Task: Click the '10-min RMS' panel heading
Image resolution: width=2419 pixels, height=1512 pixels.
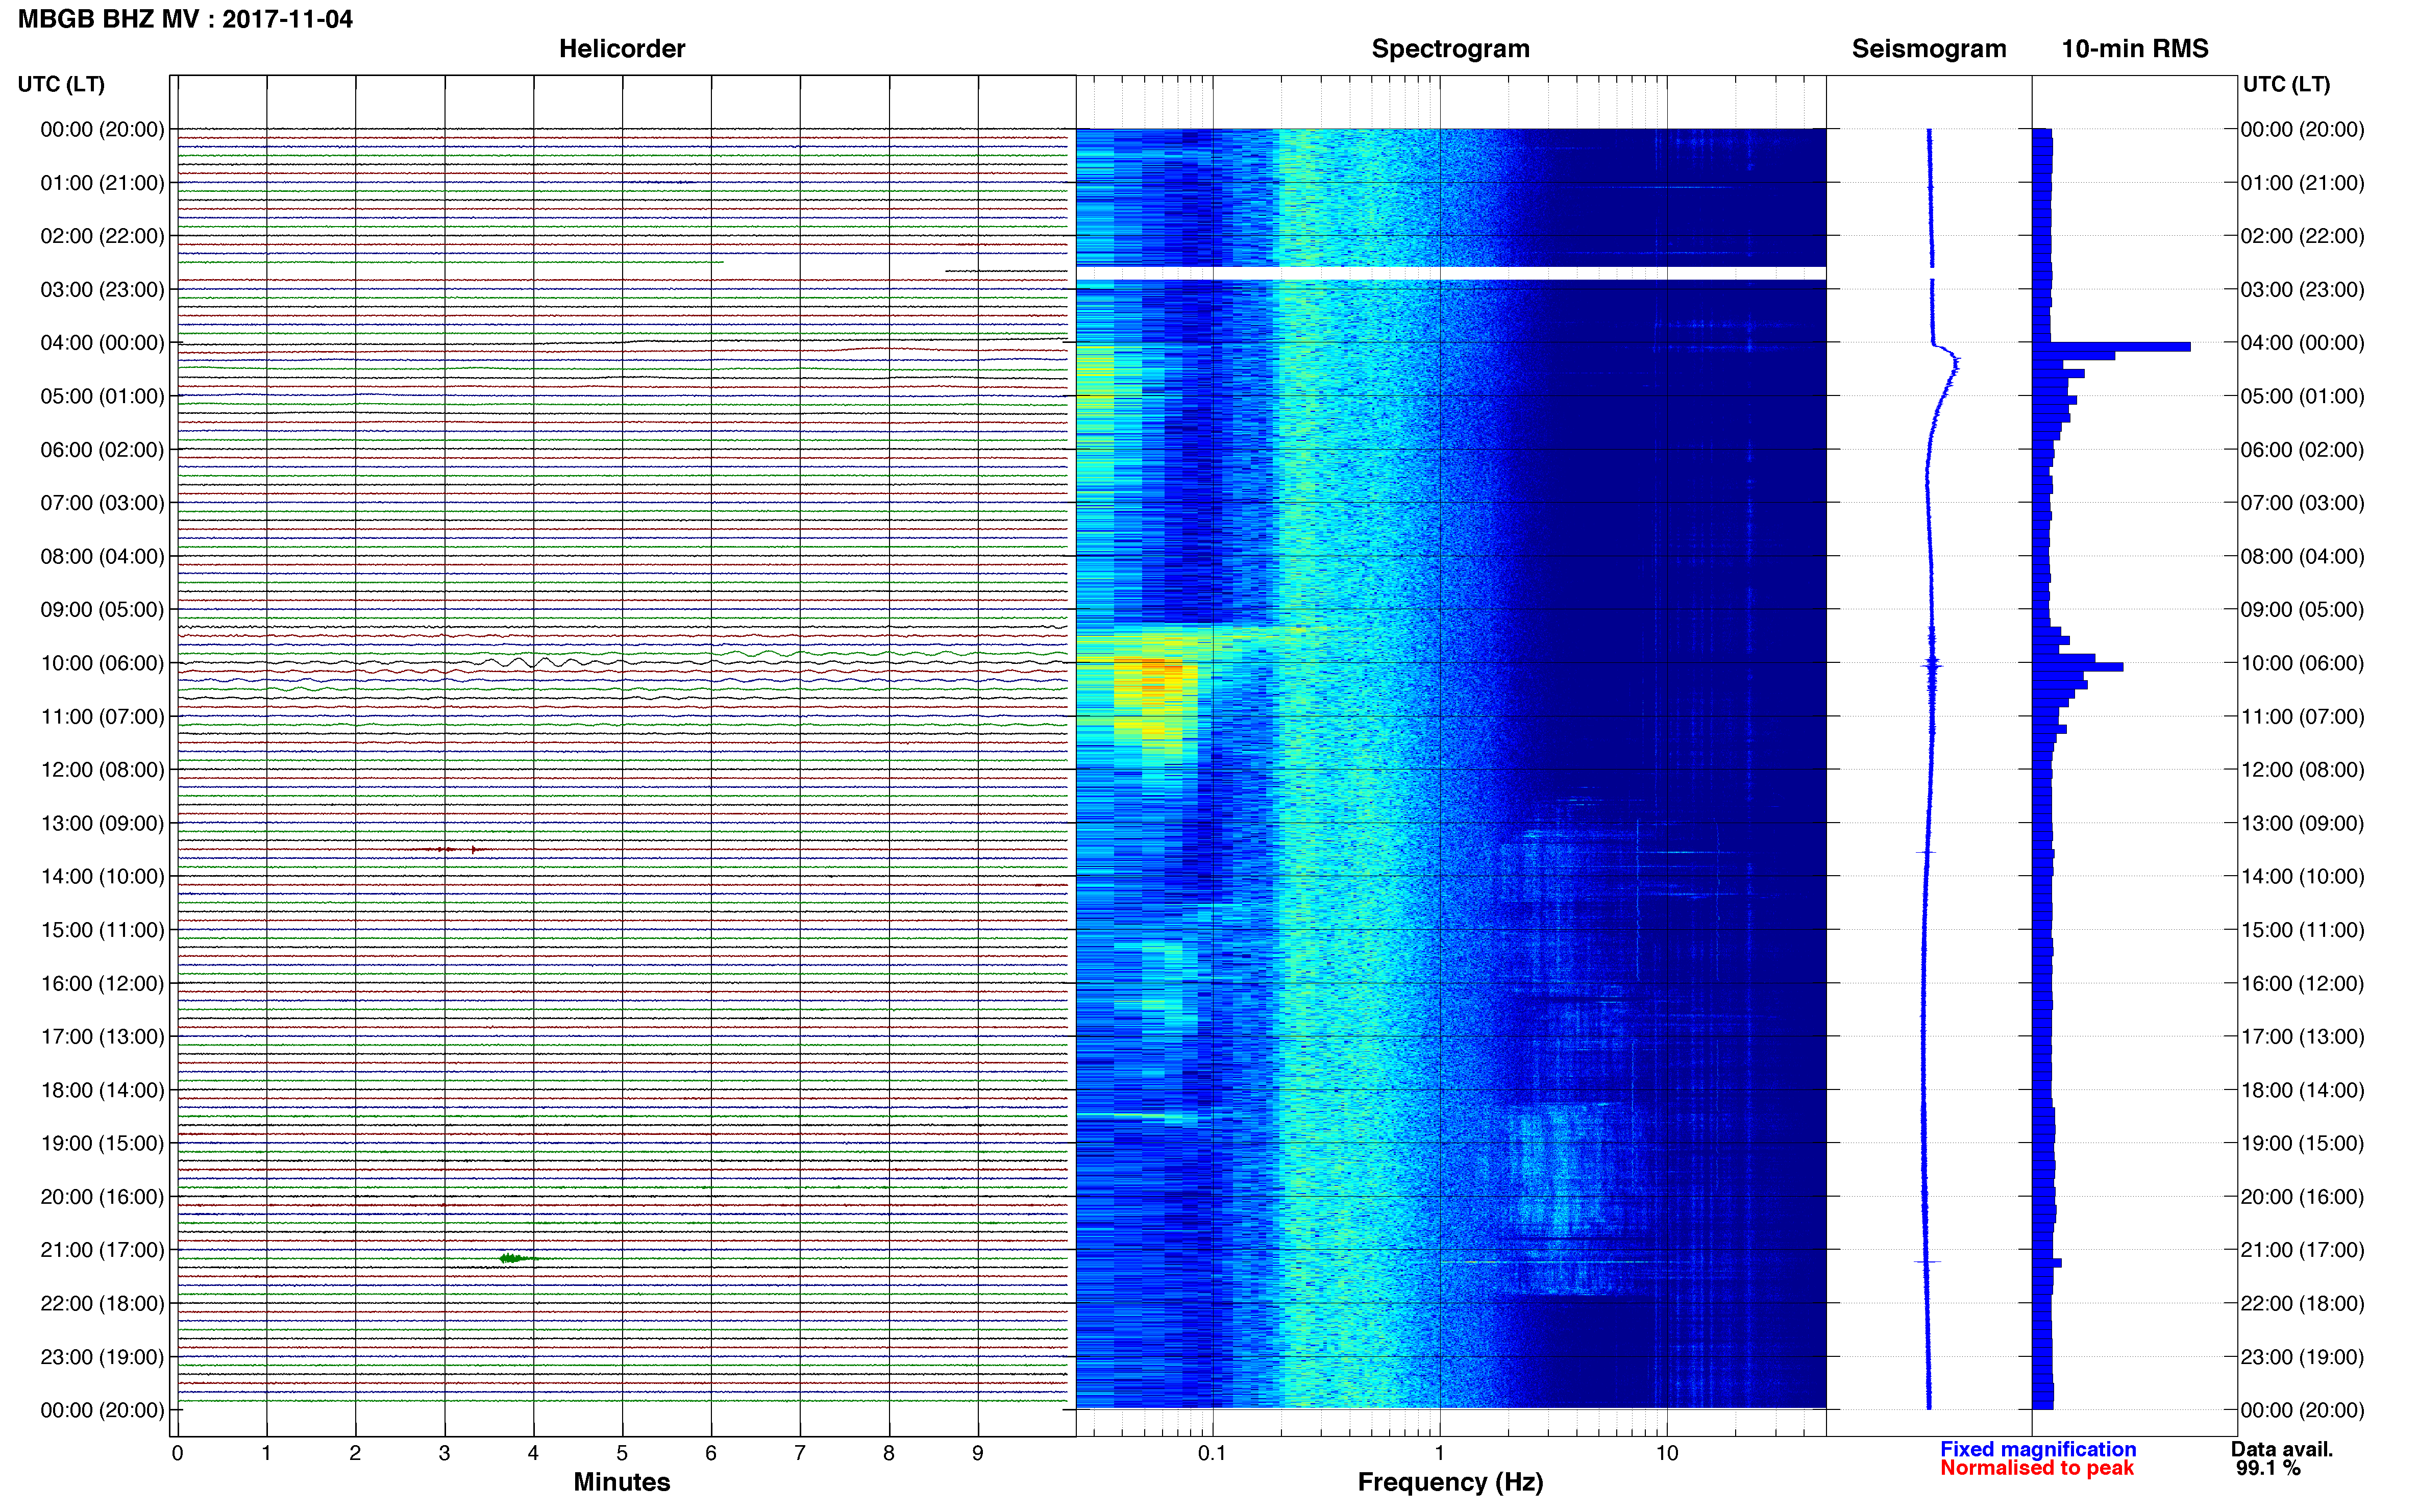Action: pyautogui.click(x=2135, y=49)
